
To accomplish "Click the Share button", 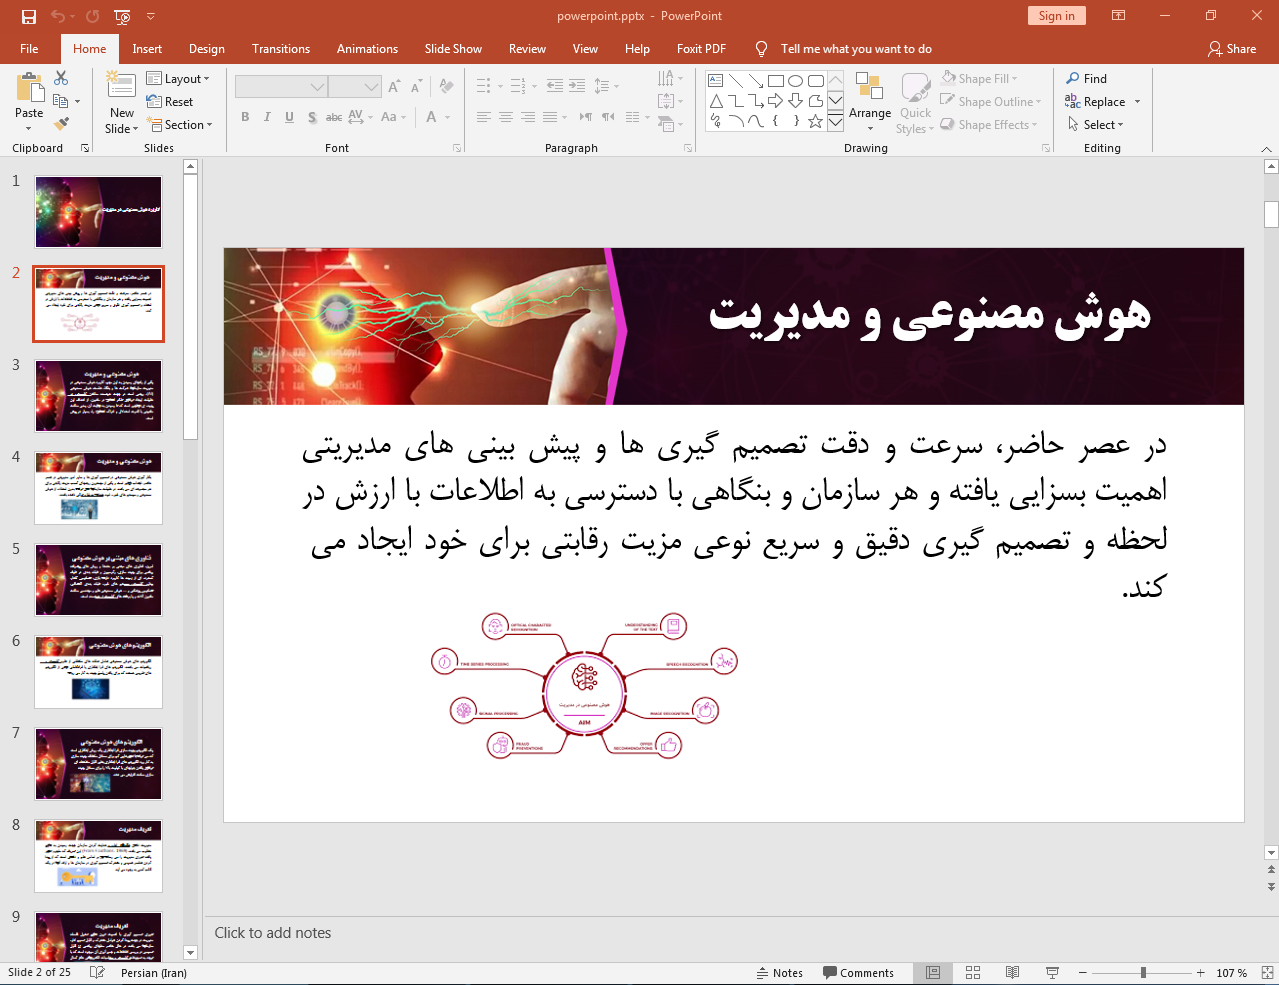I will pos(1232,49).
